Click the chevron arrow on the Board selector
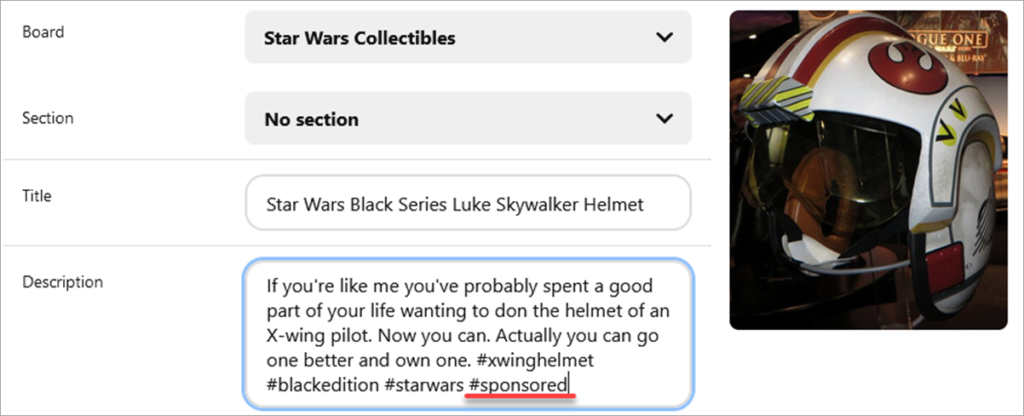Viewport: 1024px width, 416px height. 664,38
